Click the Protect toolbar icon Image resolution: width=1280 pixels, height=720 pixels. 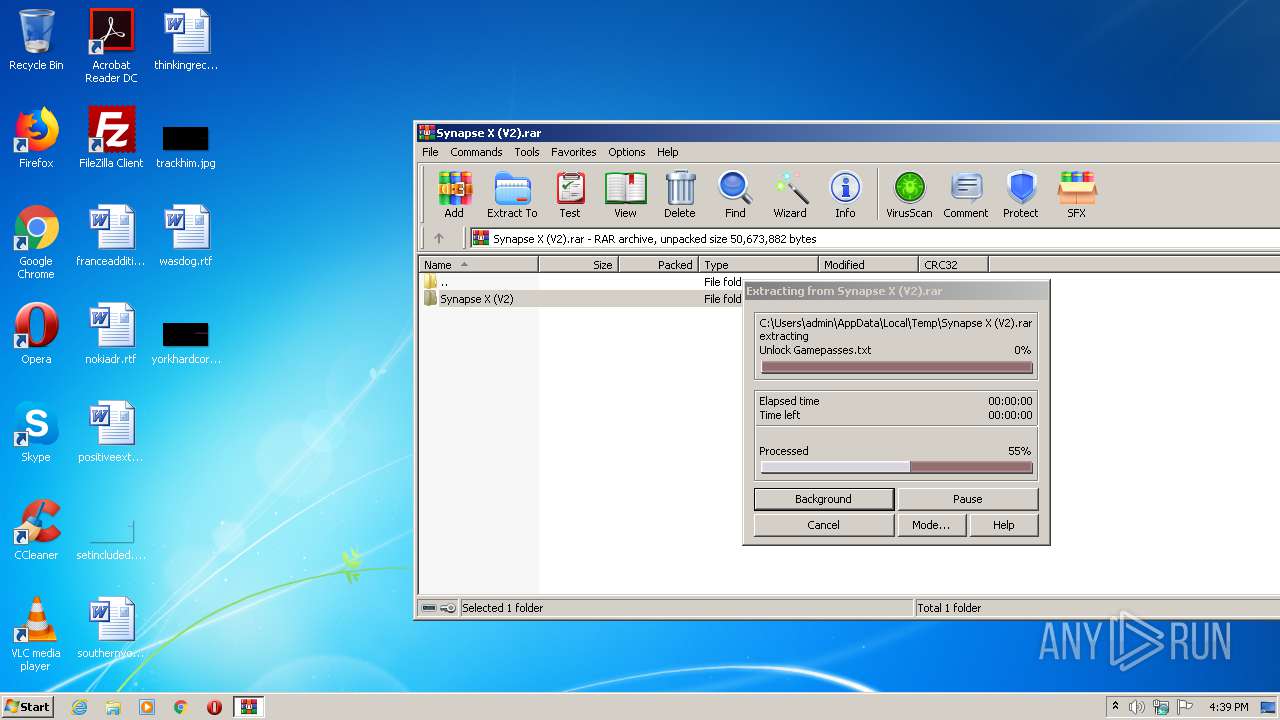pyautogui.click(x=1021, y=194)
